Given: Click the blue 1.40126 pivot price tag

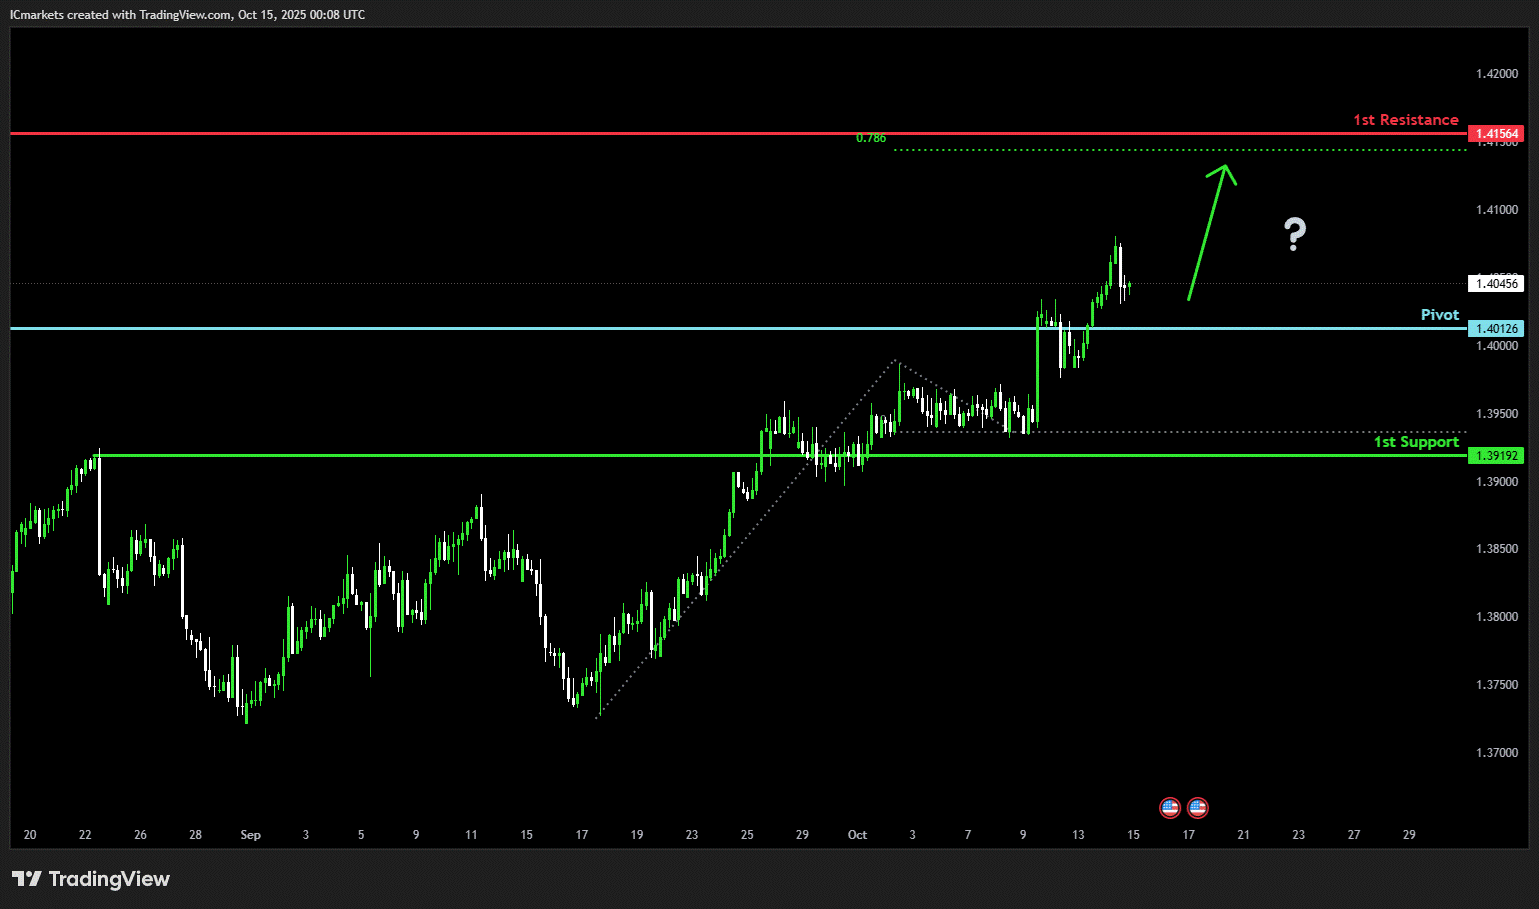Looking at the screenshot, I should [x=1496, y=329].
